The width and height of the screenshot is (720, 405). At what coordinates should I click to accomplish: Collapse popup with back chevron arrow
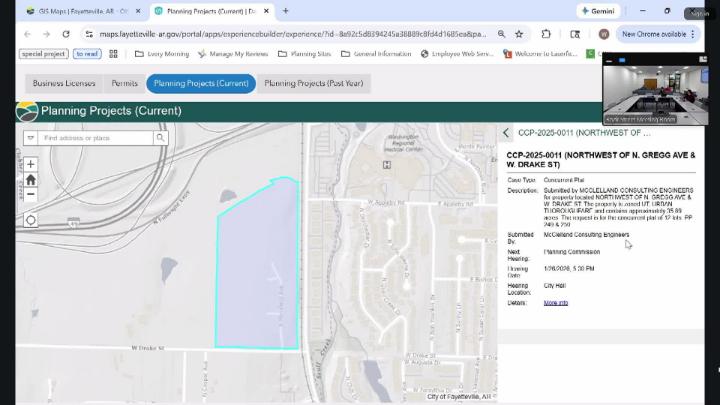point(506,132)
